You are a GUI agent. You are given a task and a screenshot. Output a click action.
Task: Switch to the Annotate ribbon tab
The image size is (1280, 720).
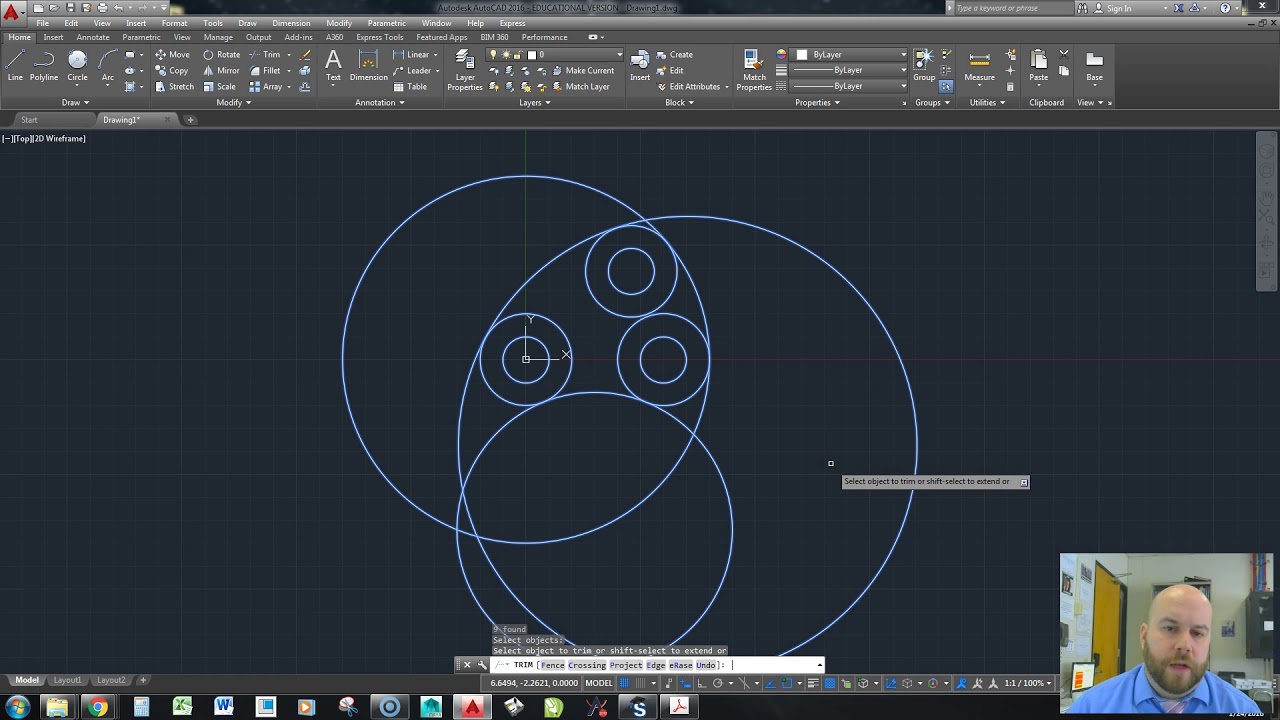tap(93, 37)
